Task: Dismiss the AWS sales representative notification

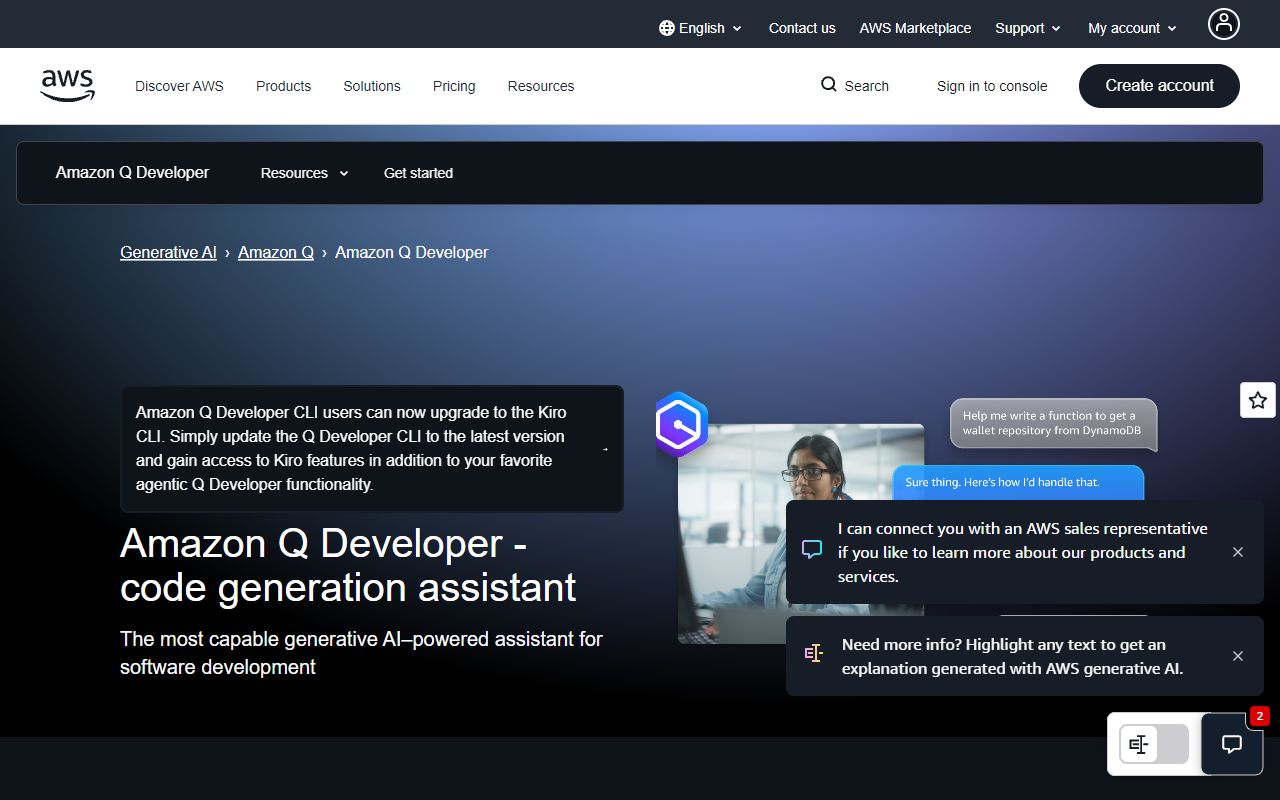Action: tap(1238, 551)
